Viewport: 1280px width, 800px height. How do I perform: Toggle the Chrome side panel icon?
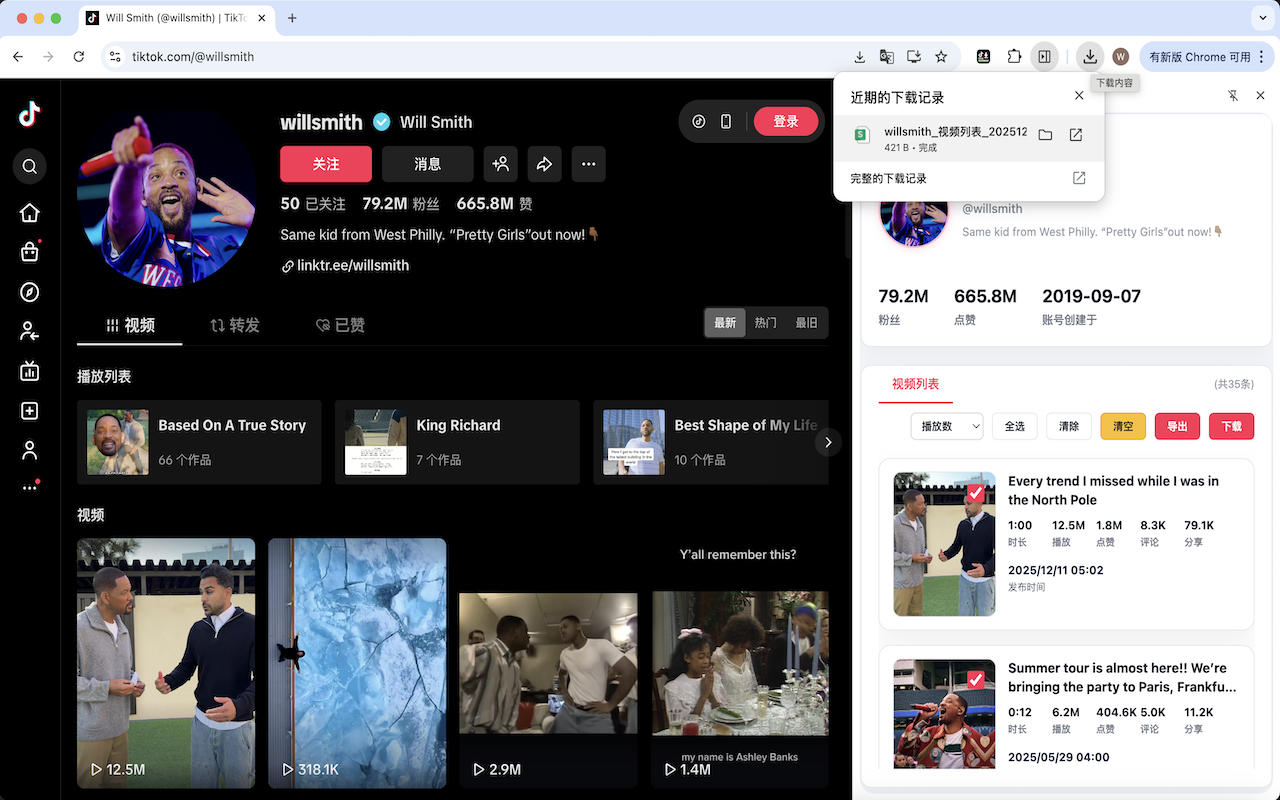click(x=1044, y=57)
